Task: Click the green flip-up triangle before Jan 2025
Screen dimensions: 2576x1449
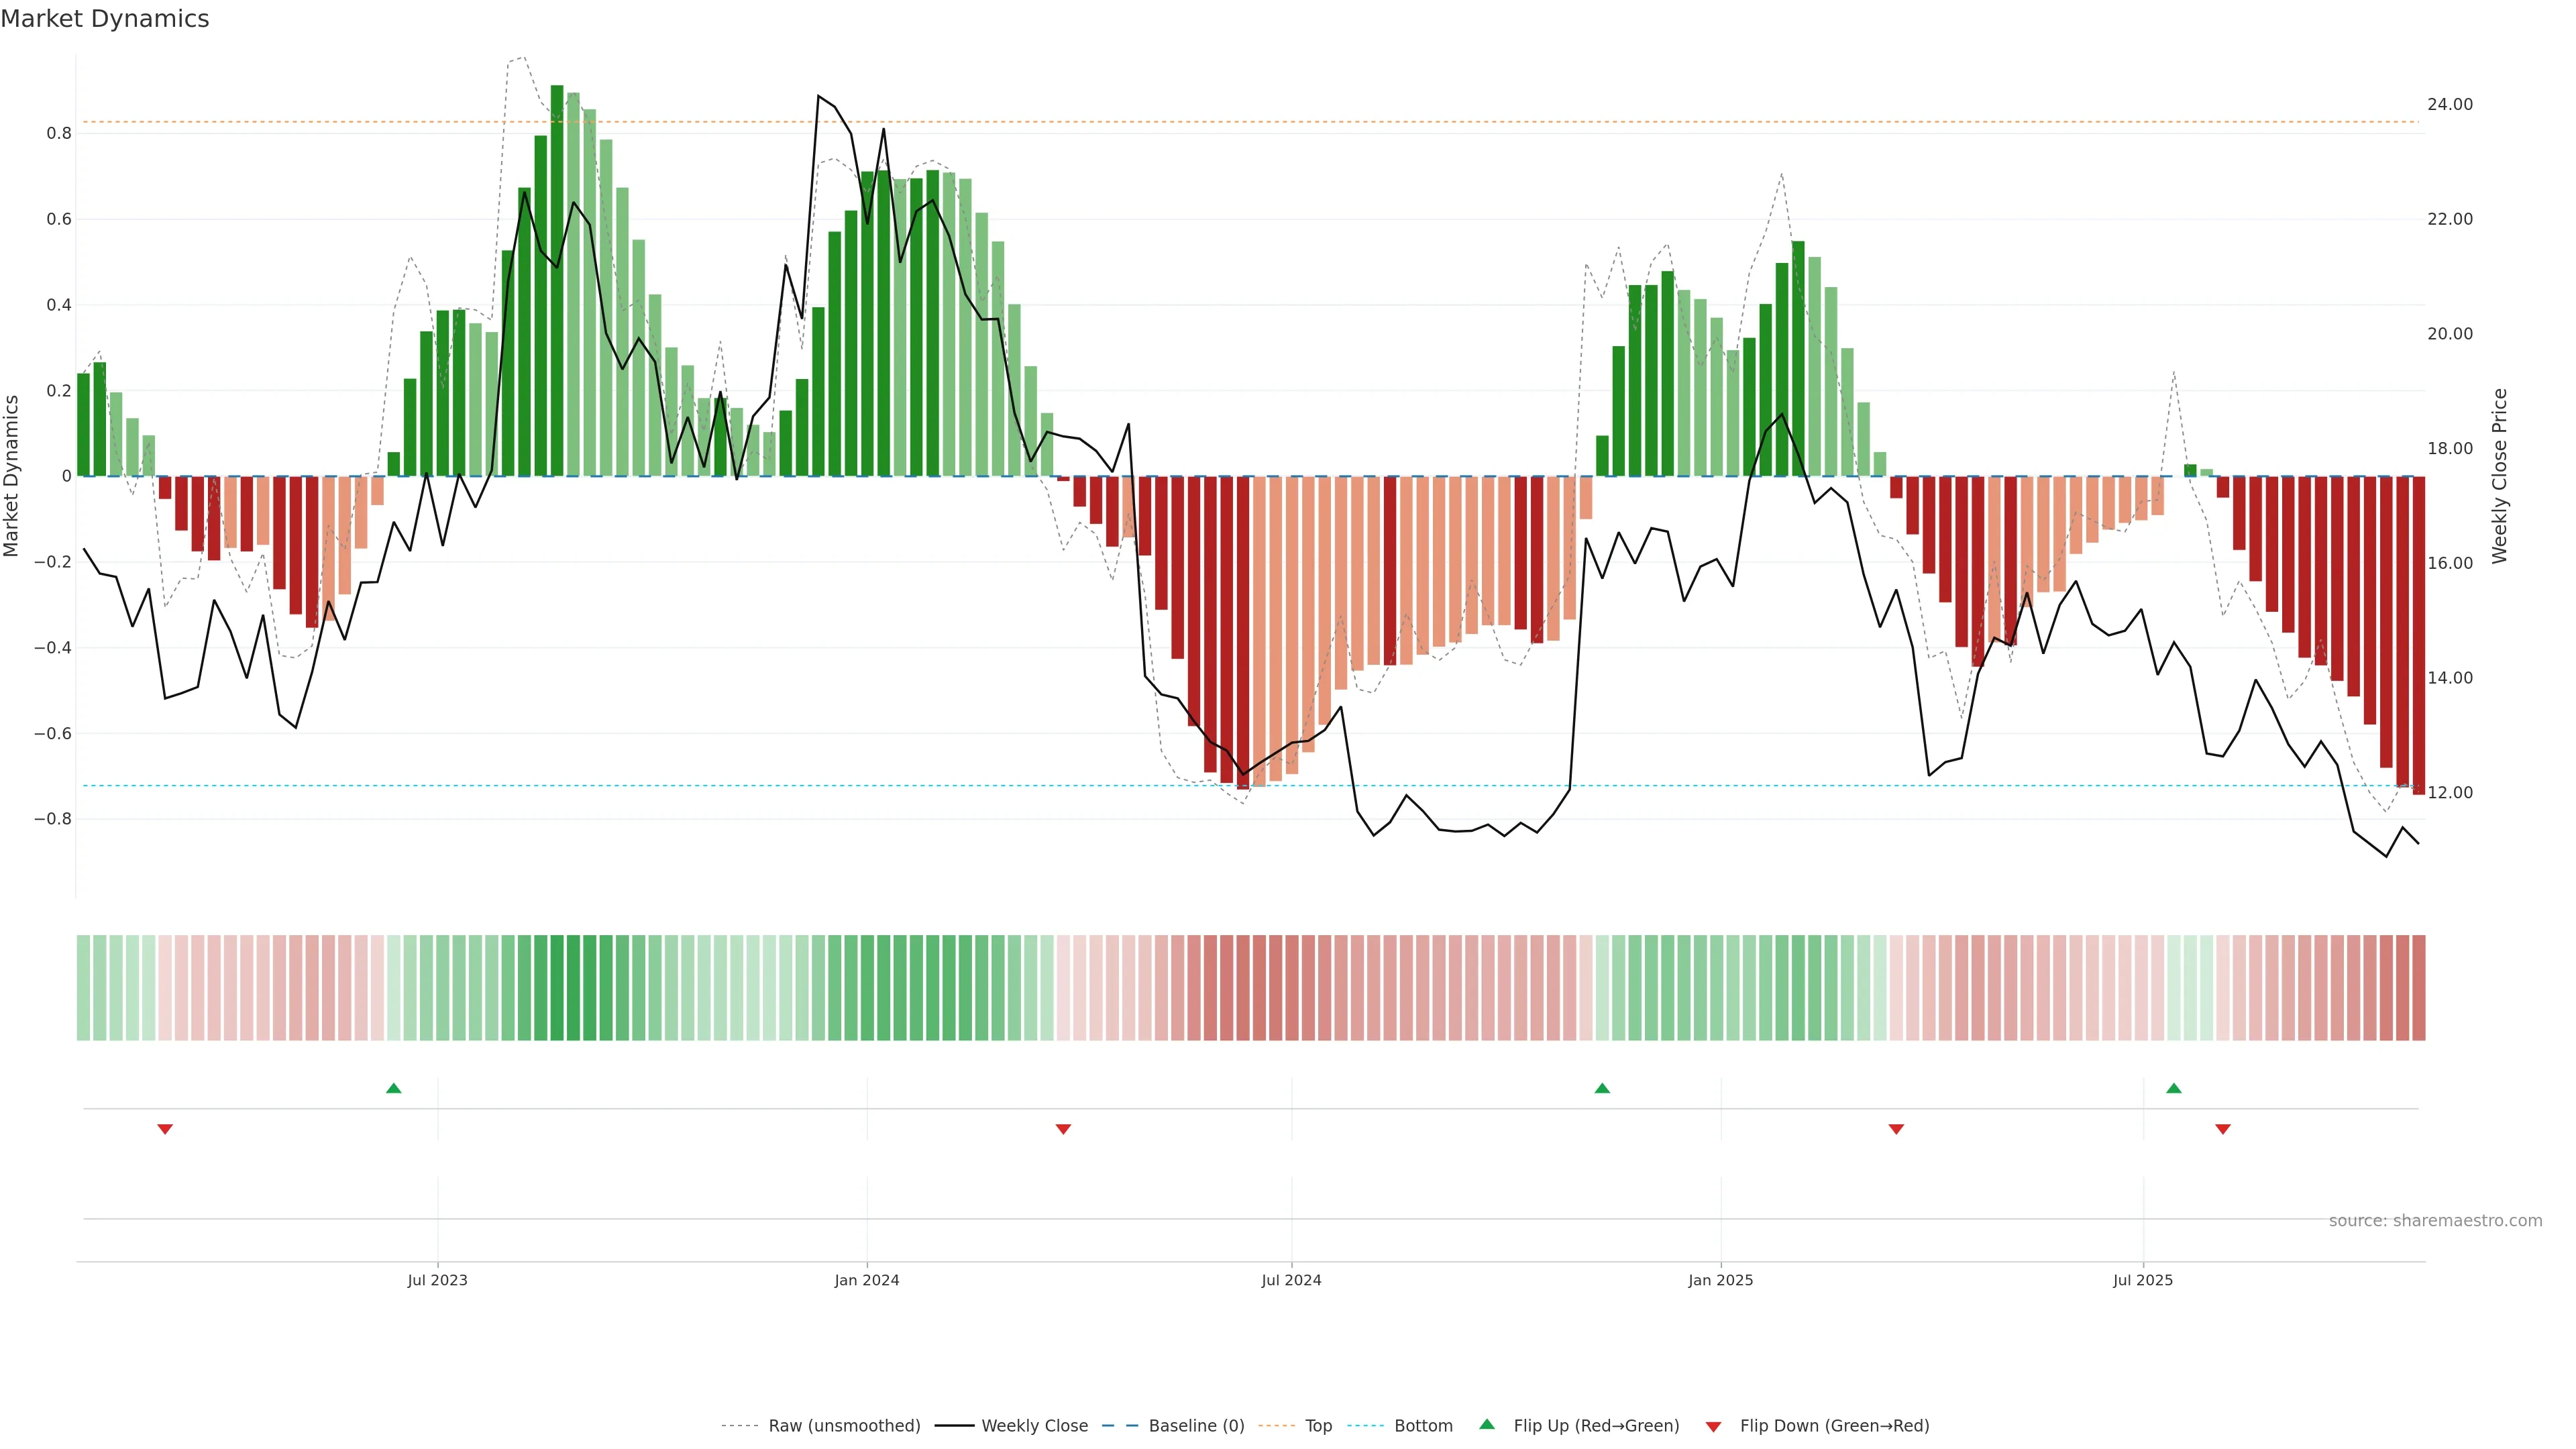Action: coord(1602,1088)
